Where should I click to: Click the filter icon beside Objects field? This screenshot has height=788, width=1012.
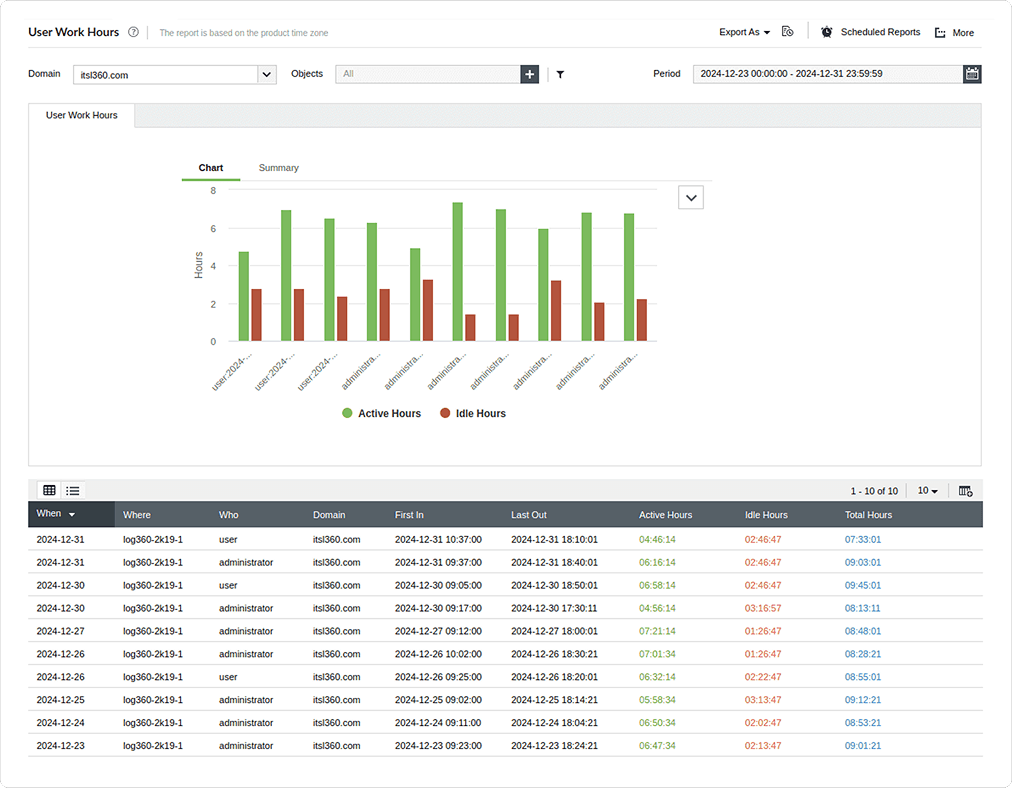coord(560,74)
